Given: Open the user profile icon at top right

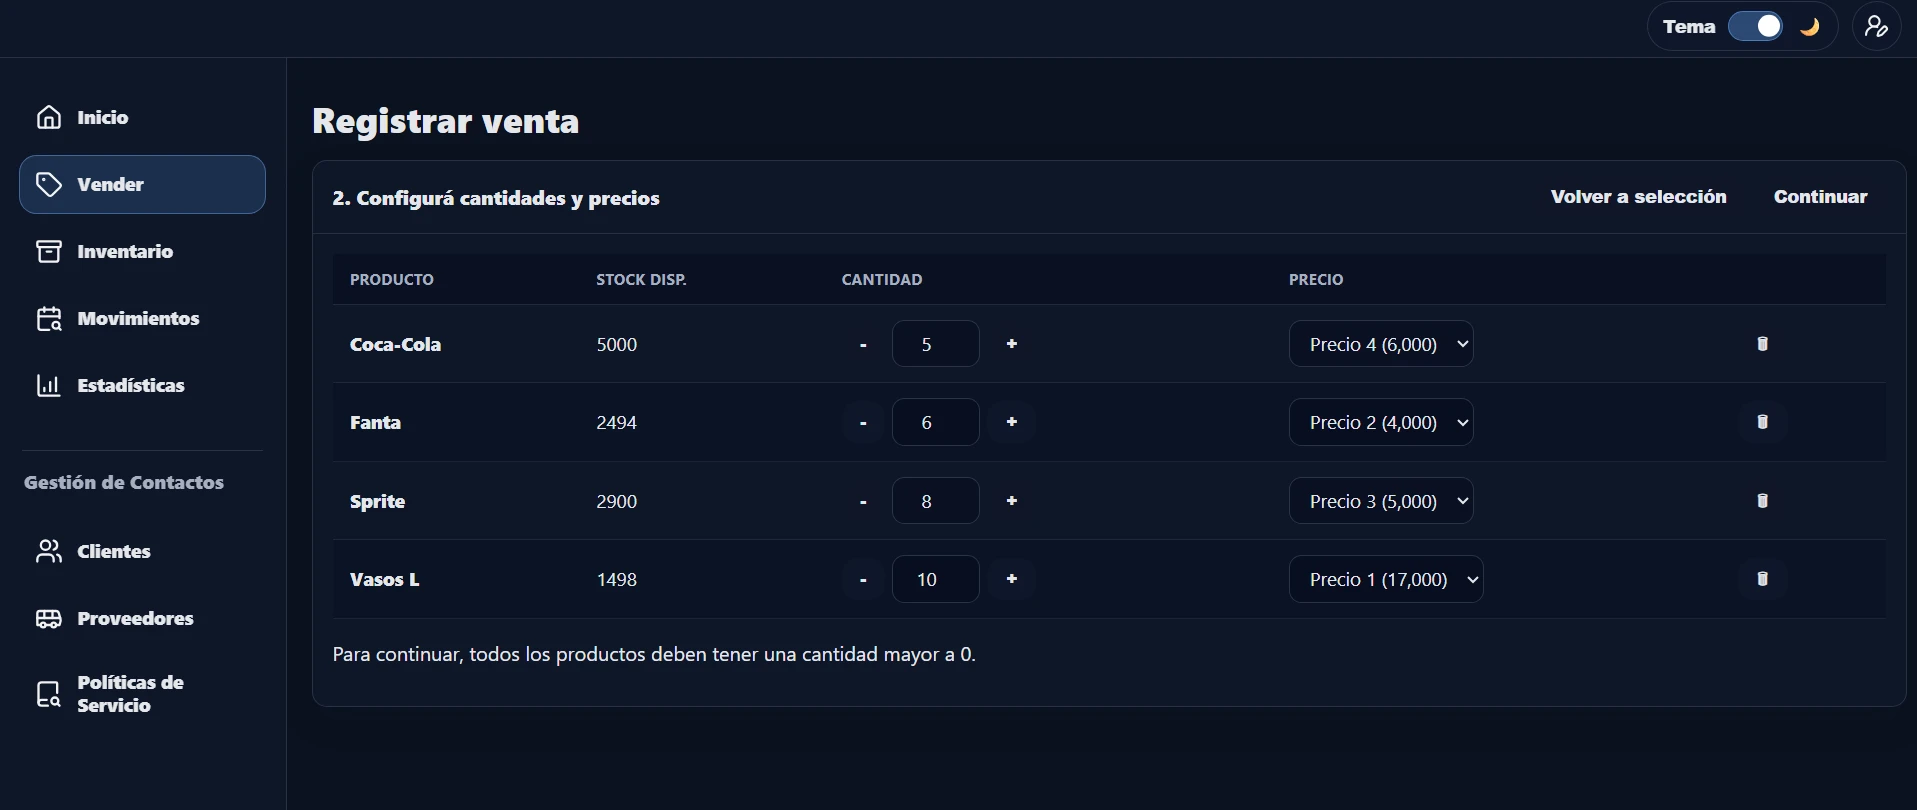Looking at the screenshot, I should coord(1876,27).
